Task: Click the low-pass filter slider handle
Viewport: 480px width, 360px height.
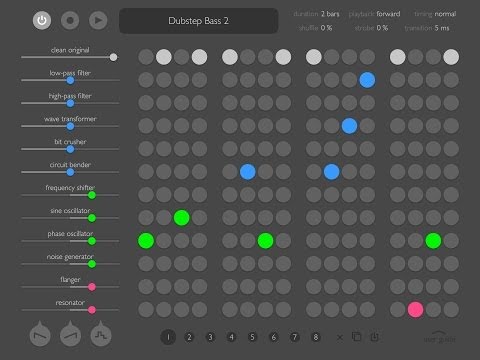Action: coord(70,80)
